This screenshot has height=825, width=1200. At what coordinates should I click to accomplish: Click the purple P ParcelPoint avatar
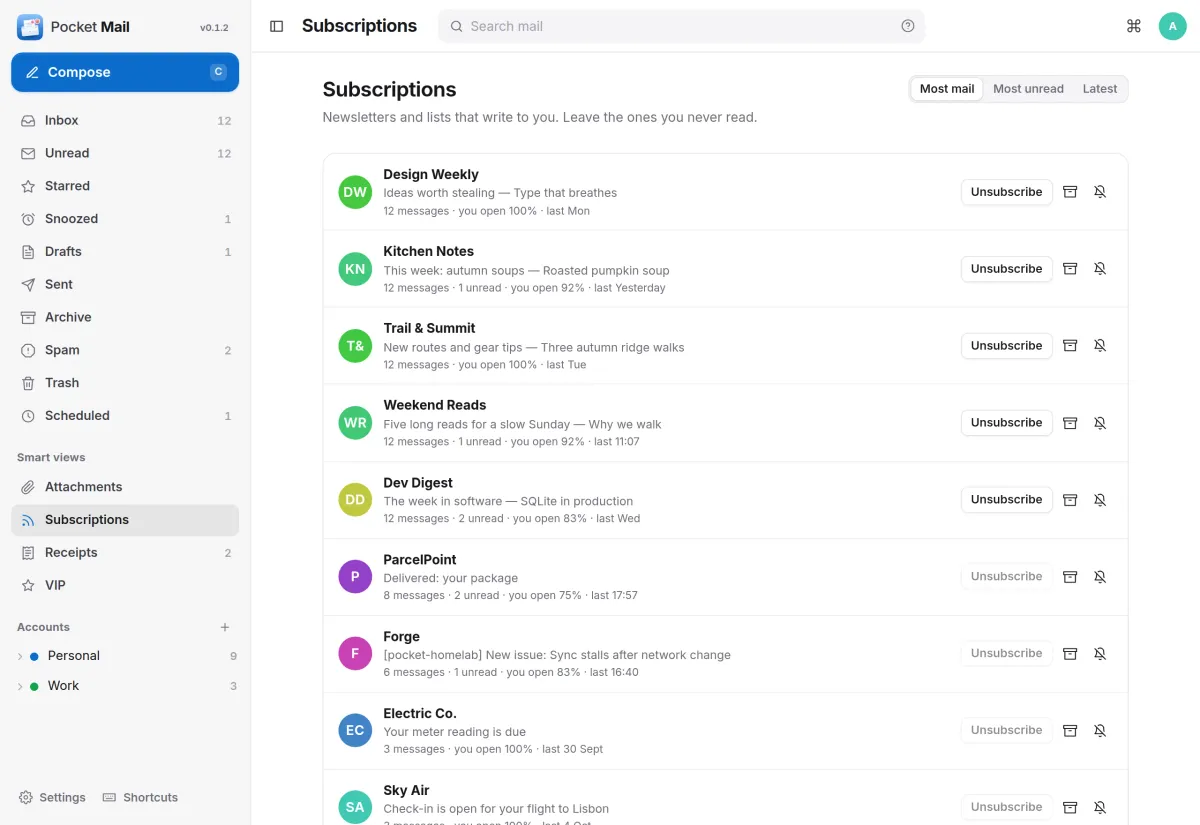click(355, 577)
